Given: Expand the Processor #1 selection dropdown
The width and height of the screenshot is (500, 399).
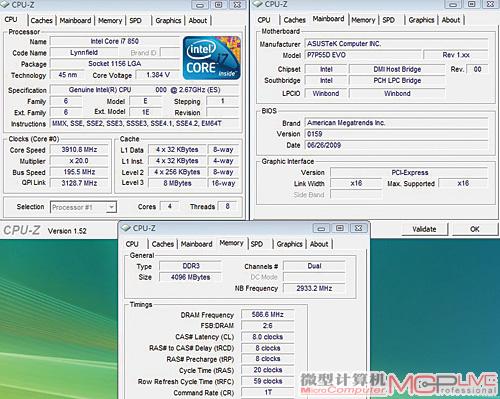Looking at the screenshot, I should point(112,207).
